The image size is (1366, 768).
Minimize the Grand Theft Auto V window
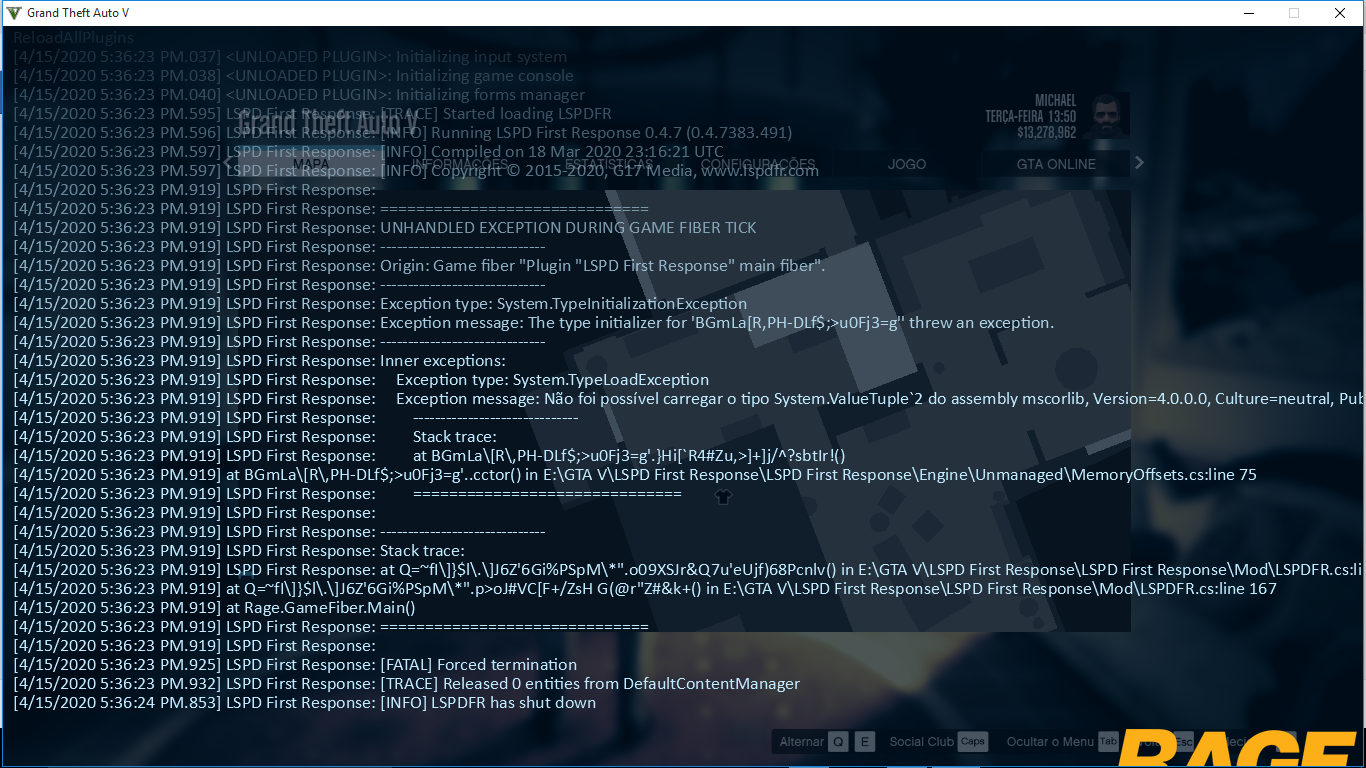click(x=1248, y=13)
